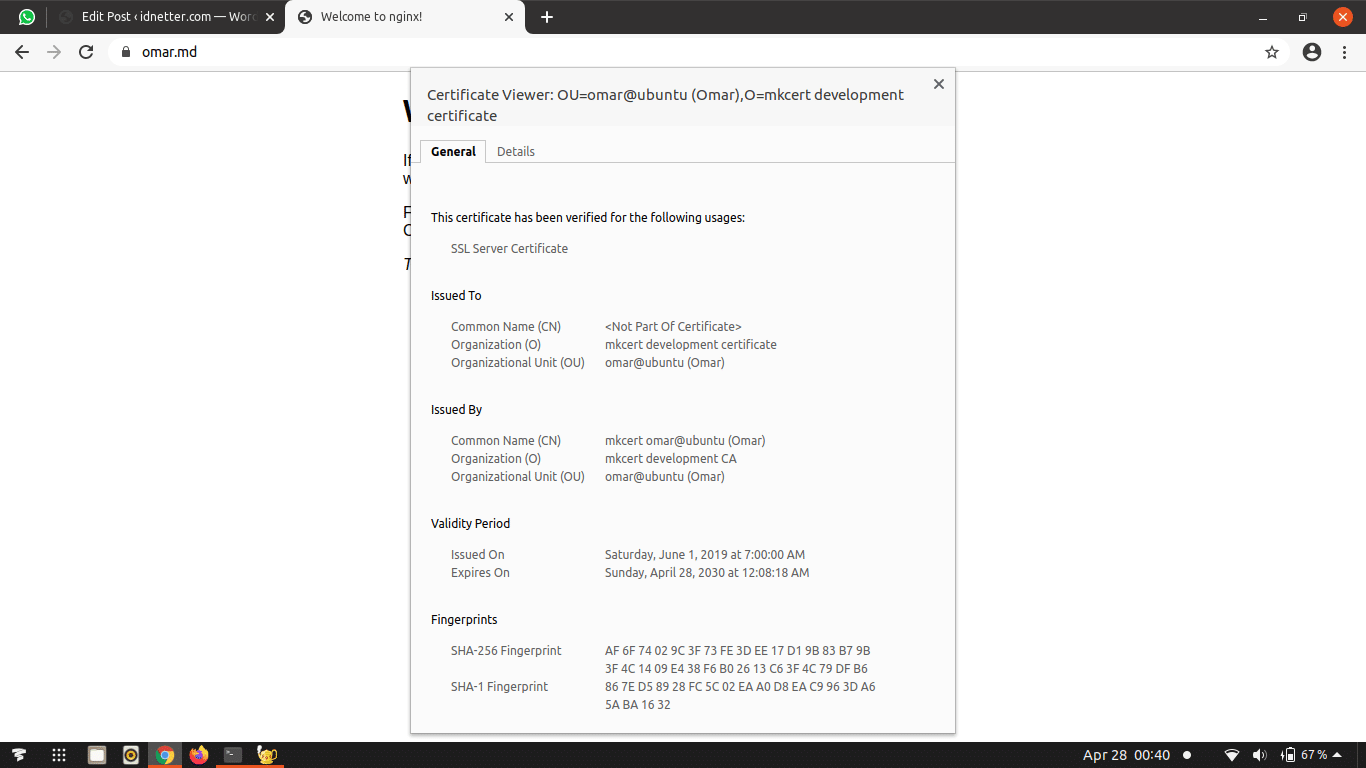Click the SSL Server Certificate usage text
1366x768 pixels.
[509, 248]
